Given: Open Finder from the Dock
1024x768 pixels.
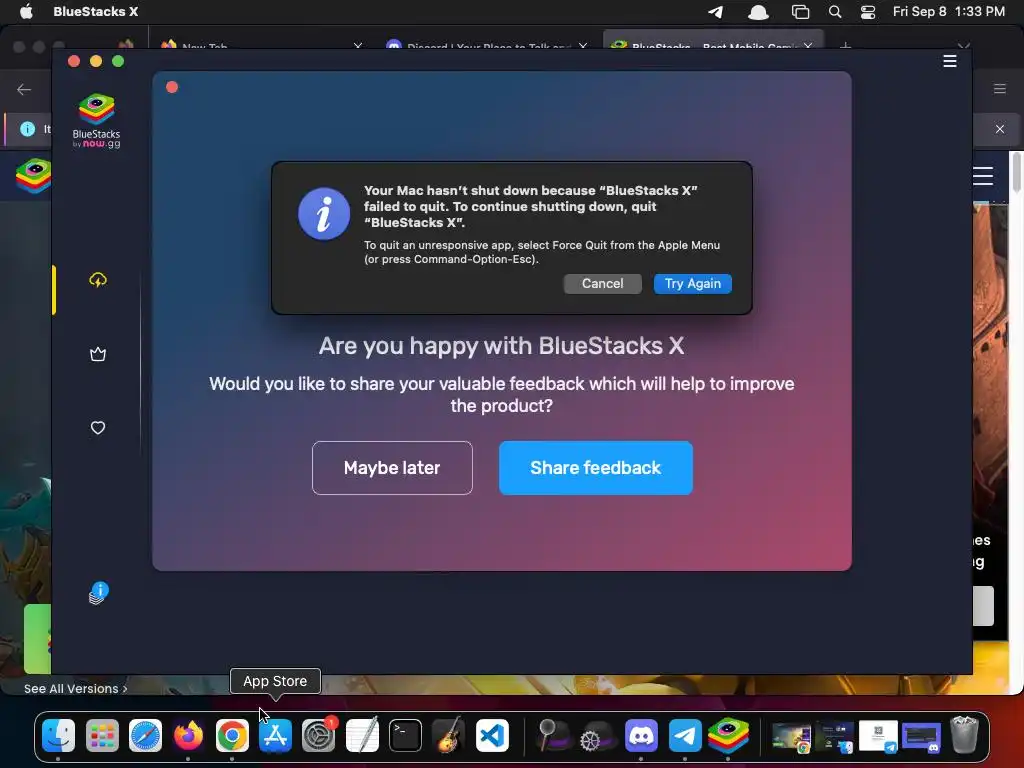Looking at the screenshot, I should [58, 735].
